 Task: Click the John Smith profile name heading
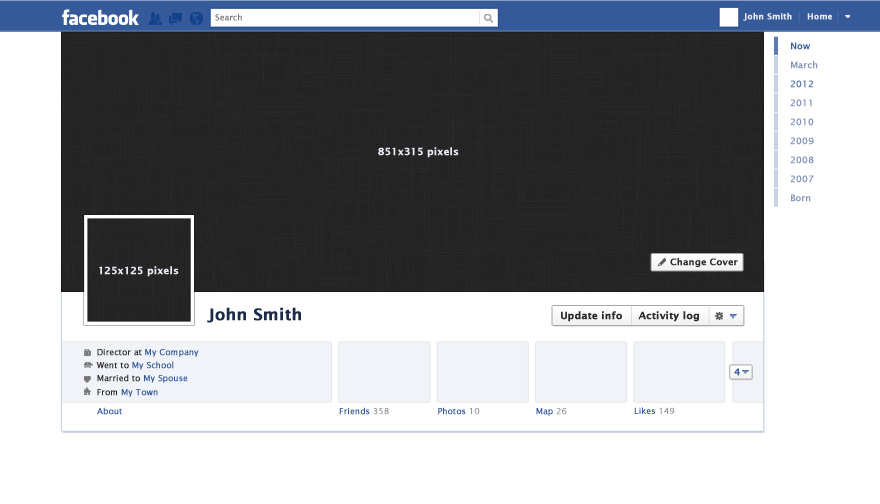click(255, 315)
